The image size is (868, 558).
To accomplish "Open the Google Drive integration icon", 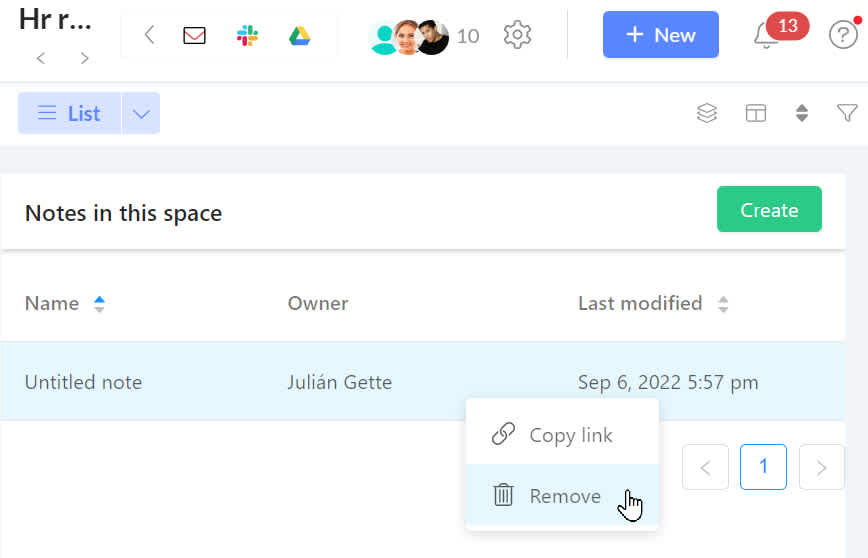I will (x=299, y=36).
